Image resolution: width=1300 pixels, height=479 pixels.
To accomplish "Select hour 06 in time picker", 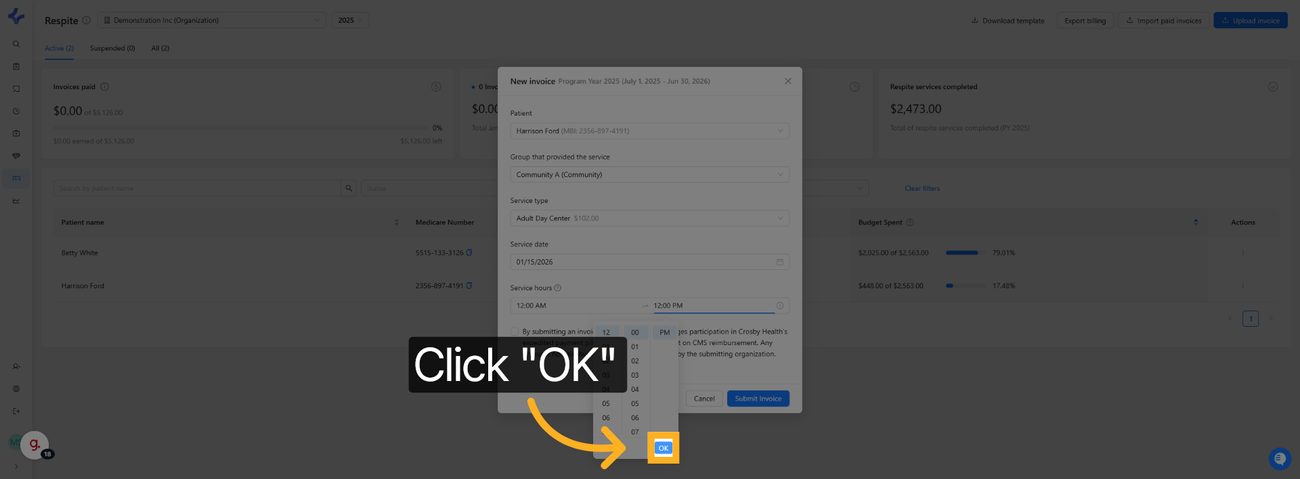I will coord(606,418).
